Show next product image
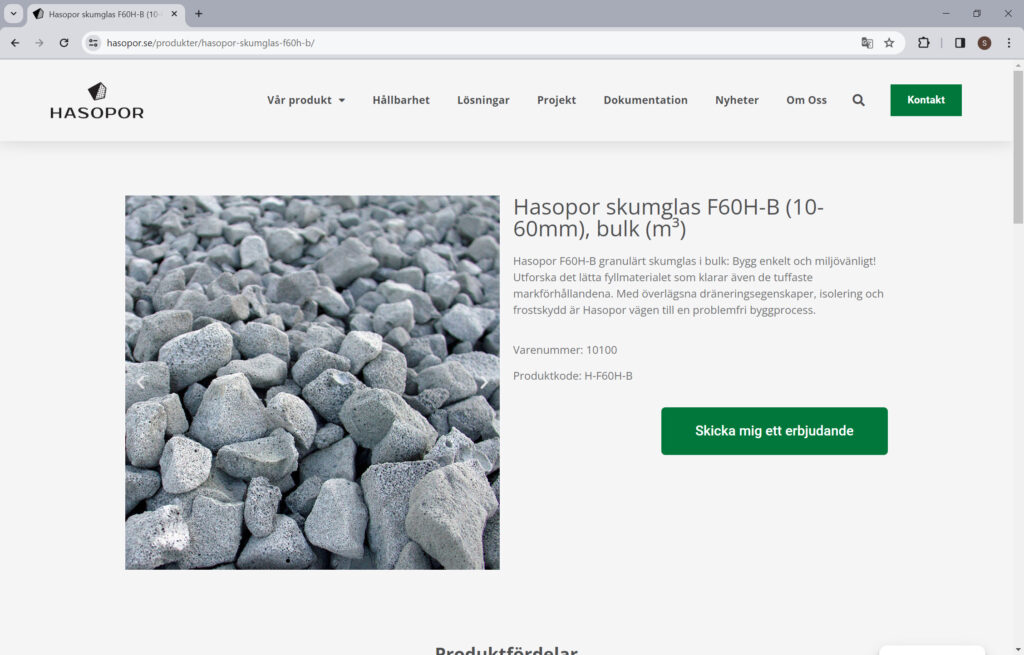Viewport: 1024px width, 655px height. pyautogui.click(x=483, y=383)
